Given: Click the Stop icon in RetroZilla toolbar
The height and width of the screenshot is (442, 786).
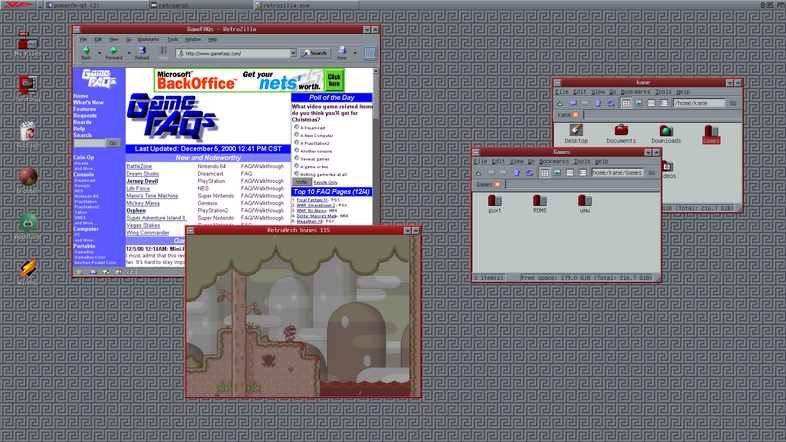Looking at the screenshot, I should click(163, 52).
